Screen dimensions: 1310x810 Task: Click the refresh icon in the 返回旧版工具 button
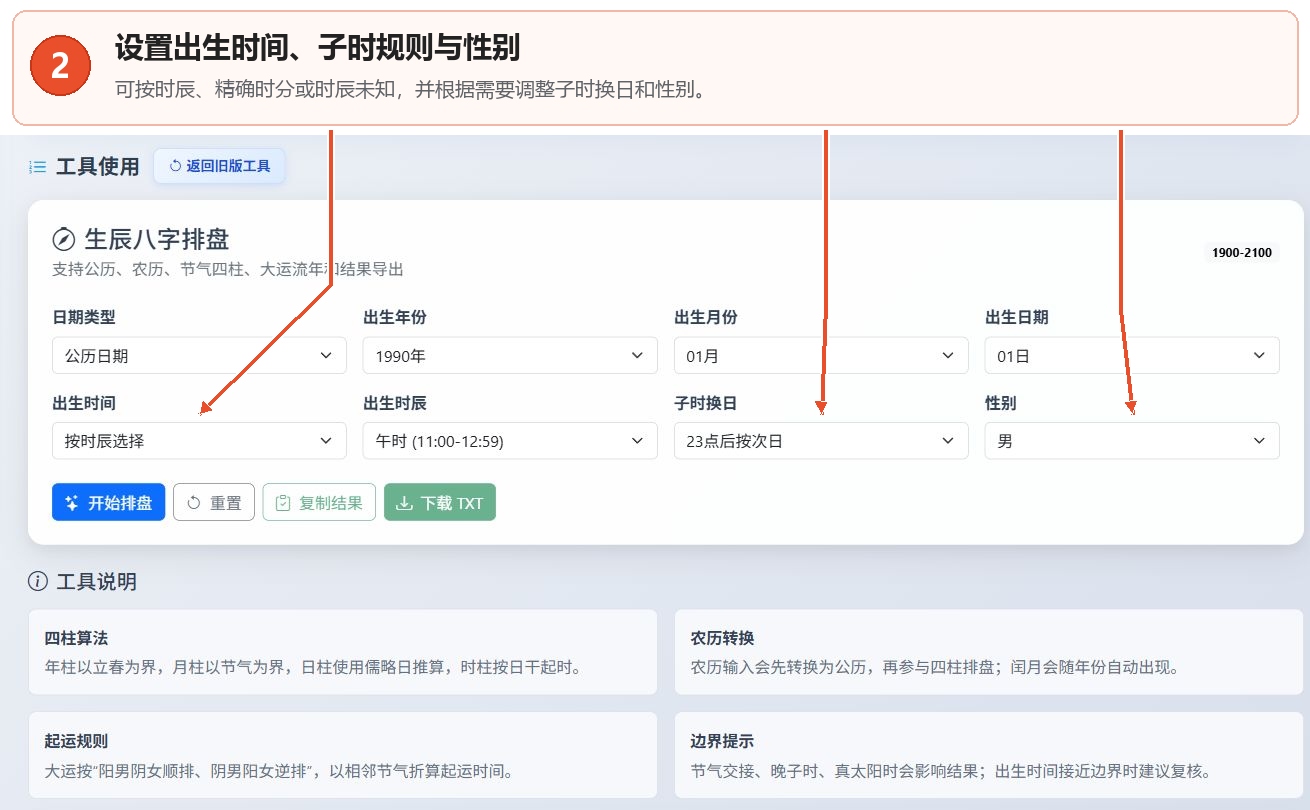tap(175, 166)
